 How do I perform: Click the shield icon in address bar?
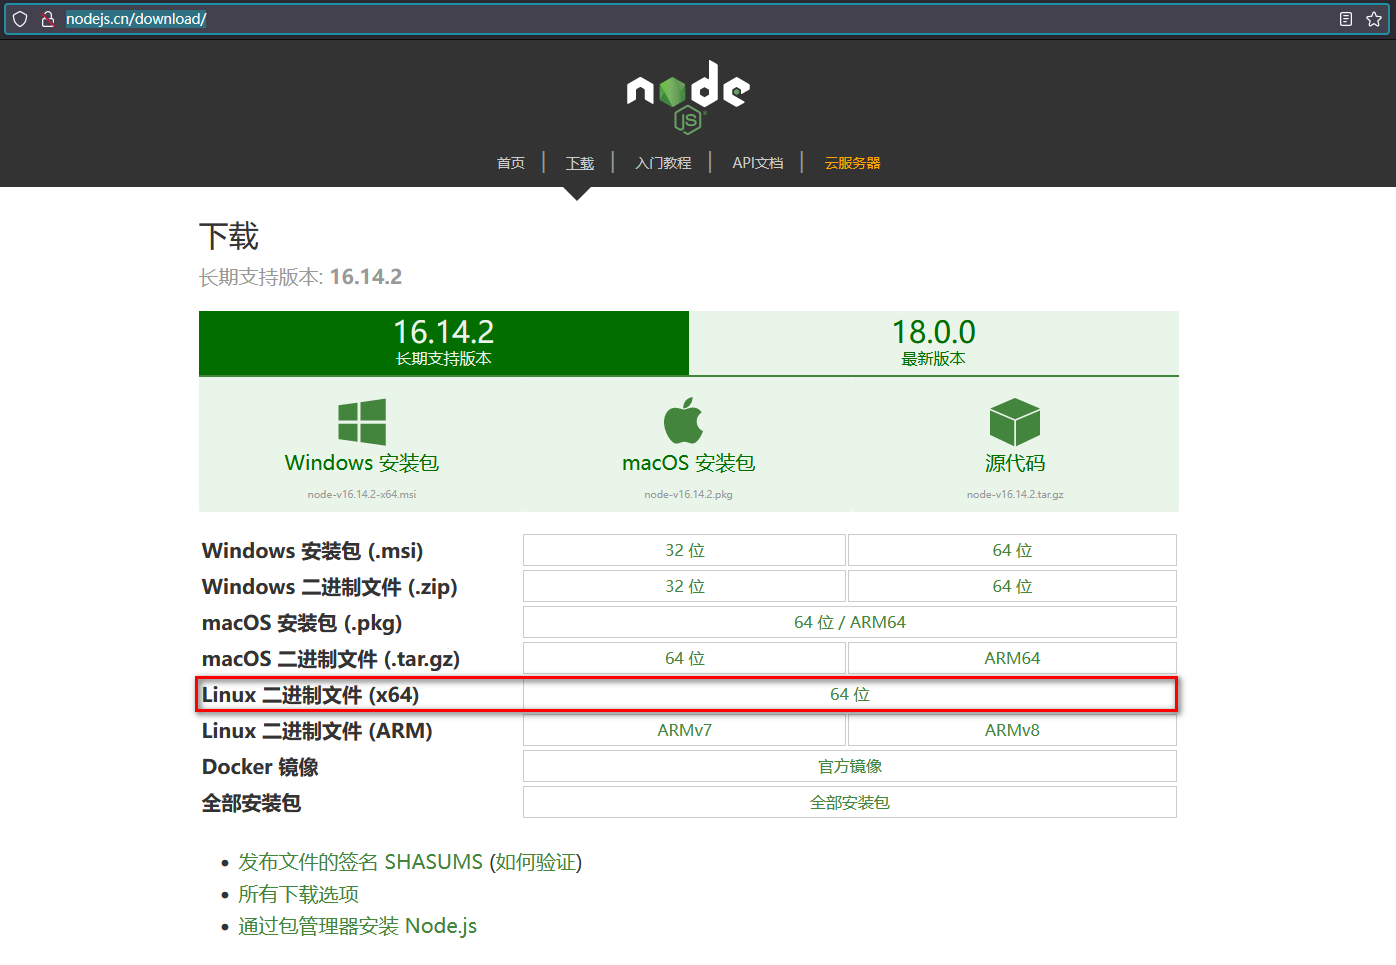(20, 19)
